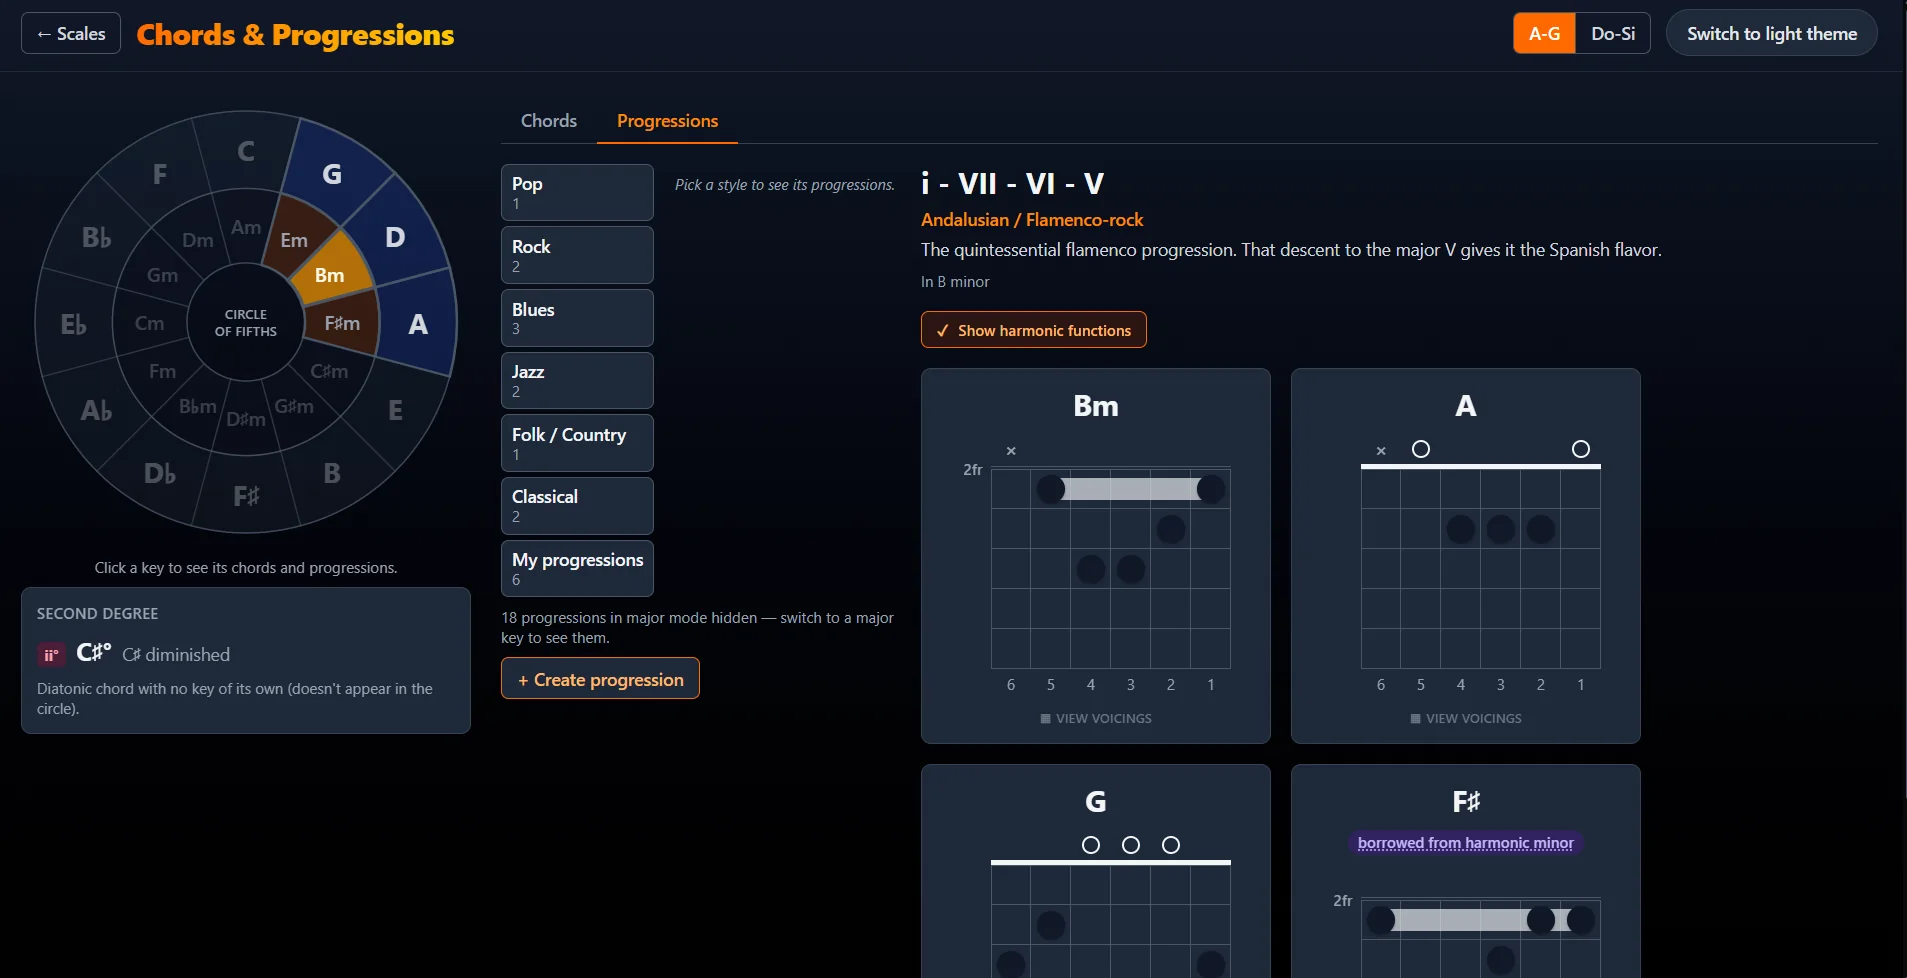
Task: Click the Bm chord diagram card
Action: pyautogui.click(x=1096, y=556)
